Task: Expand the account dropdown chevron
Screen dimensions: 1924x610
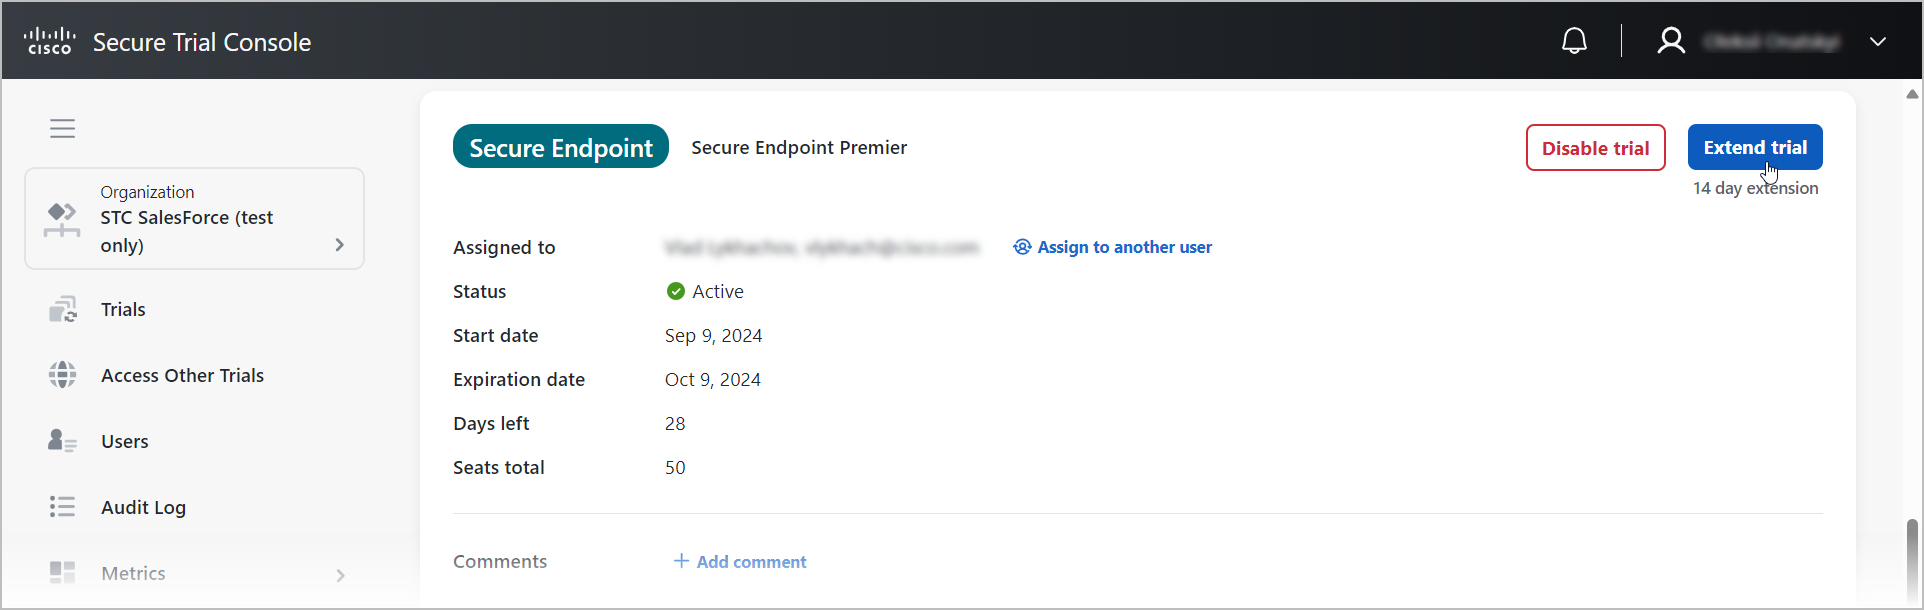Action: click(1878, 42)
